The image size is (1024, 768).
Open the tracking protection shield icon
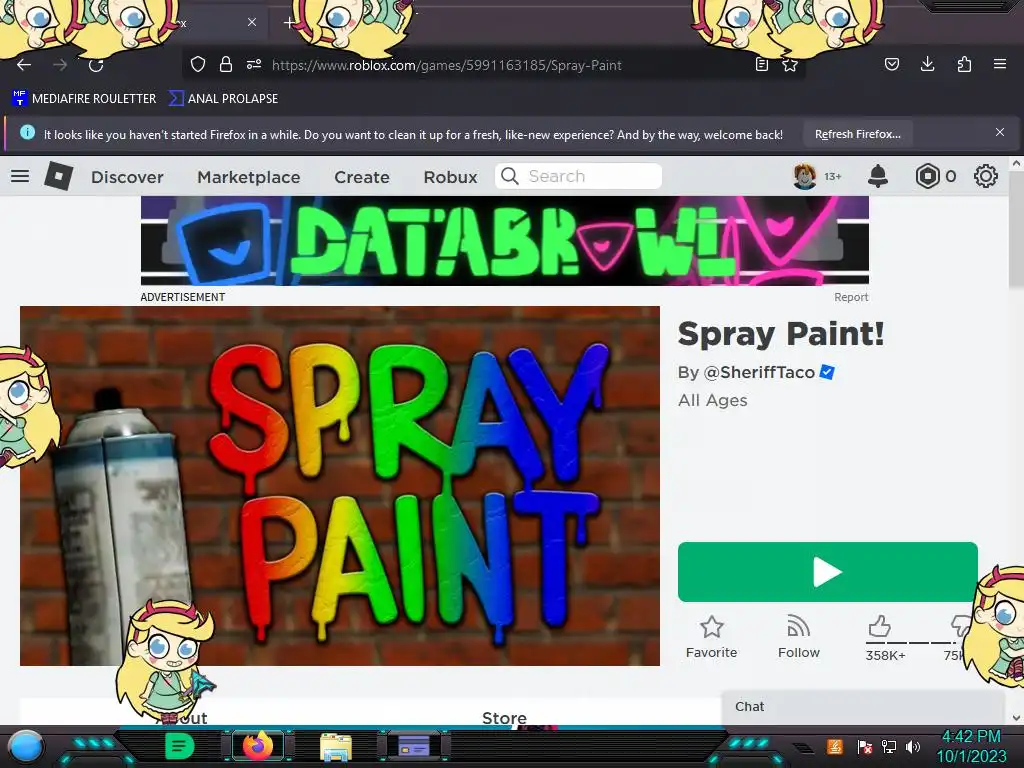click(x=198, y=64)
